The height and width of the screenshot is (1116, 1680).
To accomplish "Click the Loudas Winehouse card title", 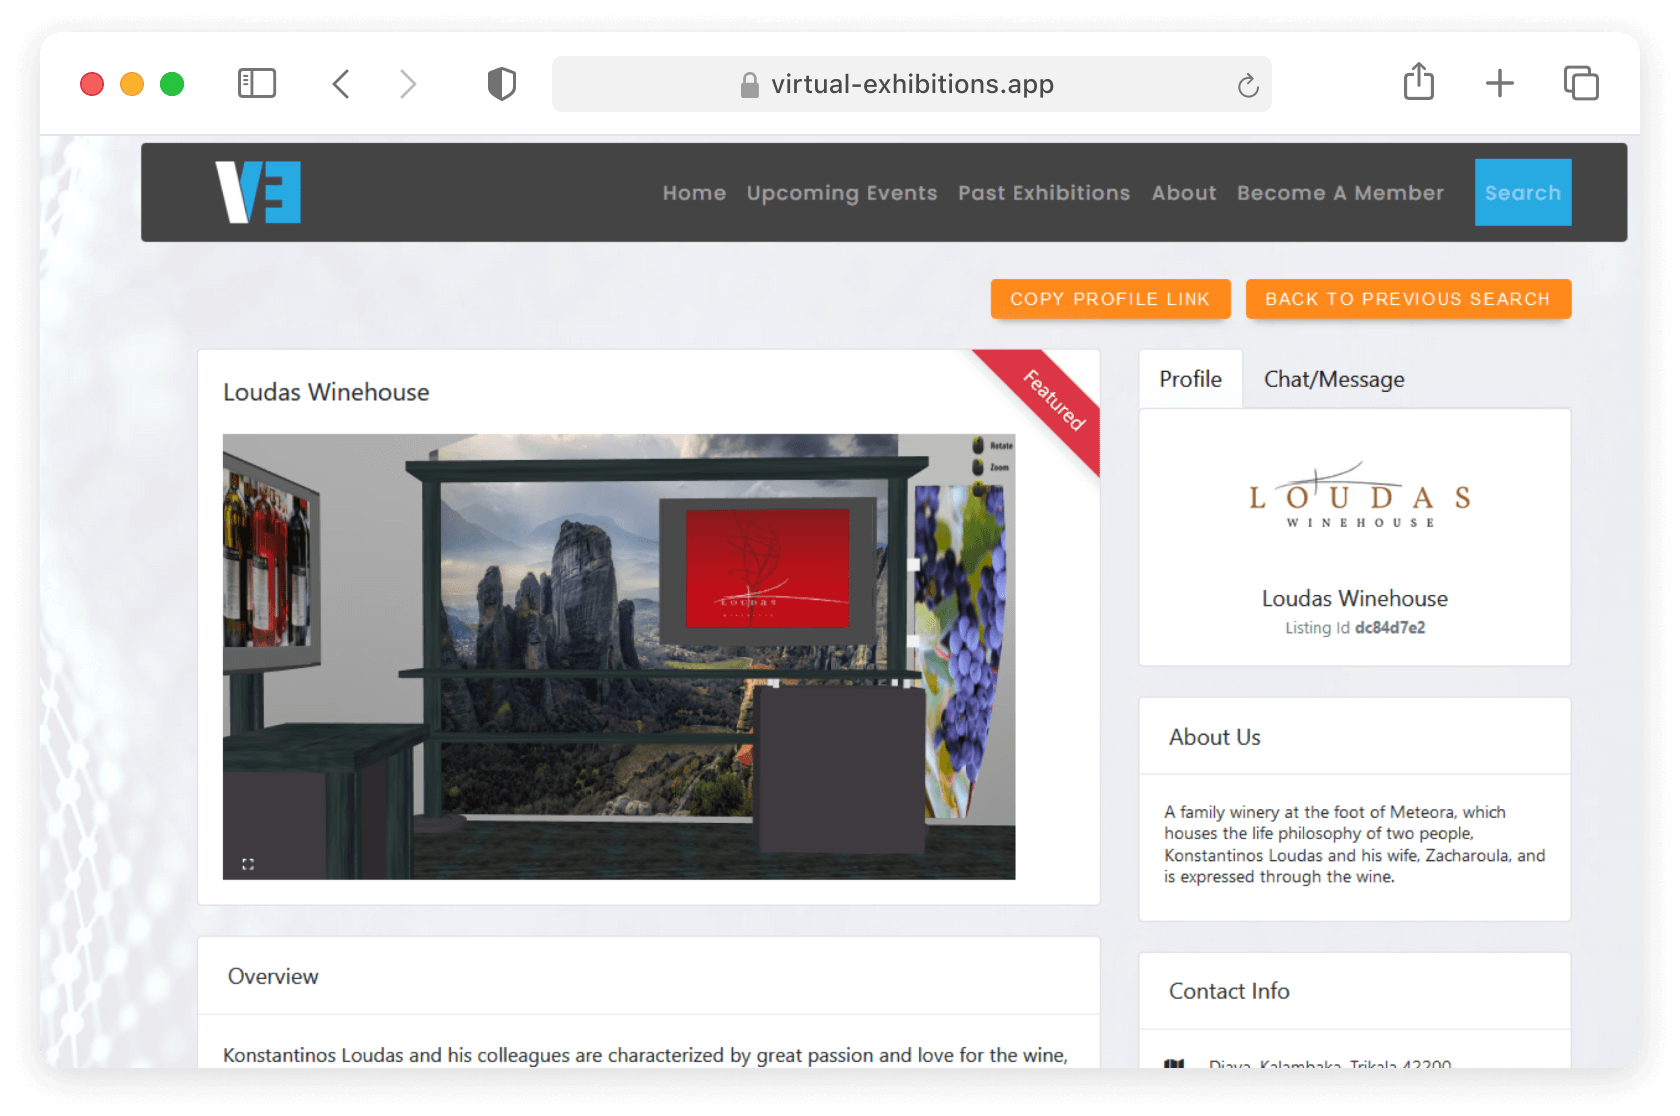I will pyautogui.click(x=326, y=392).
